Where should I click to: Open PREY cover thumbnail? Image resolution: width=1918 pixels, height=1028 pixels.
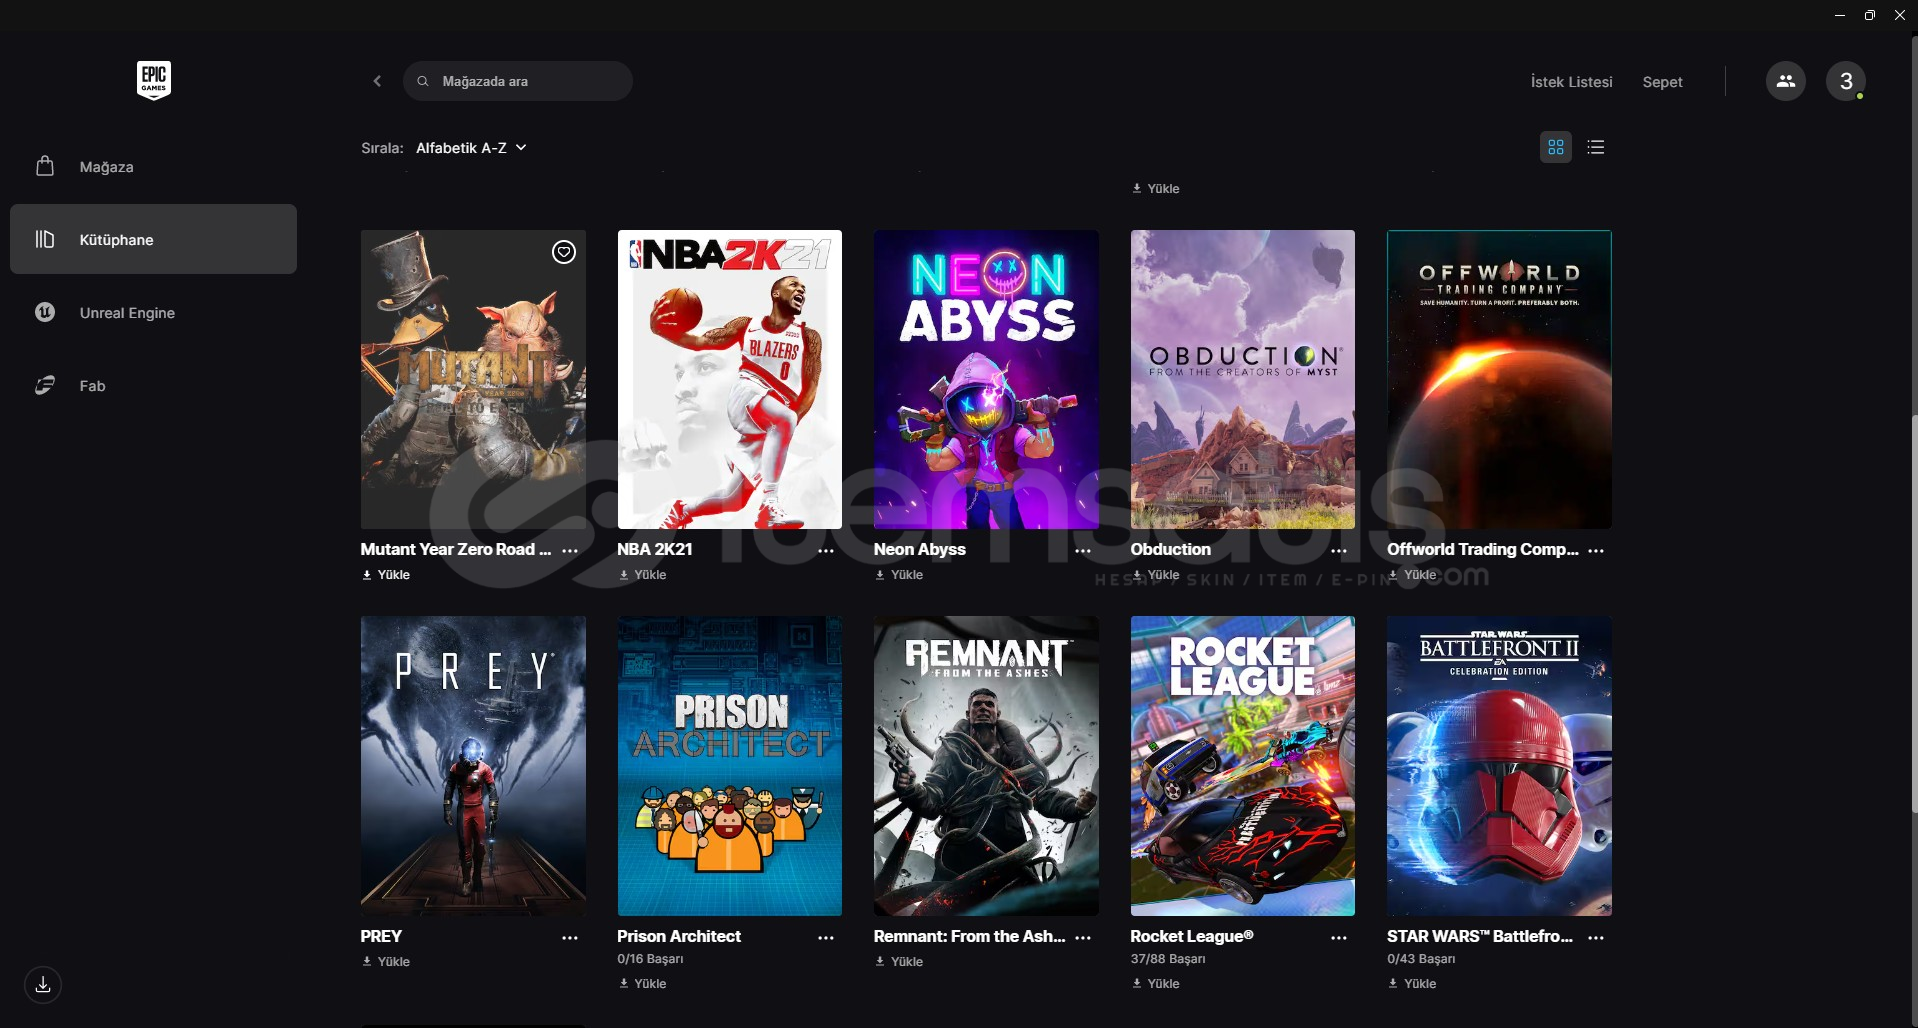[473, 766]
